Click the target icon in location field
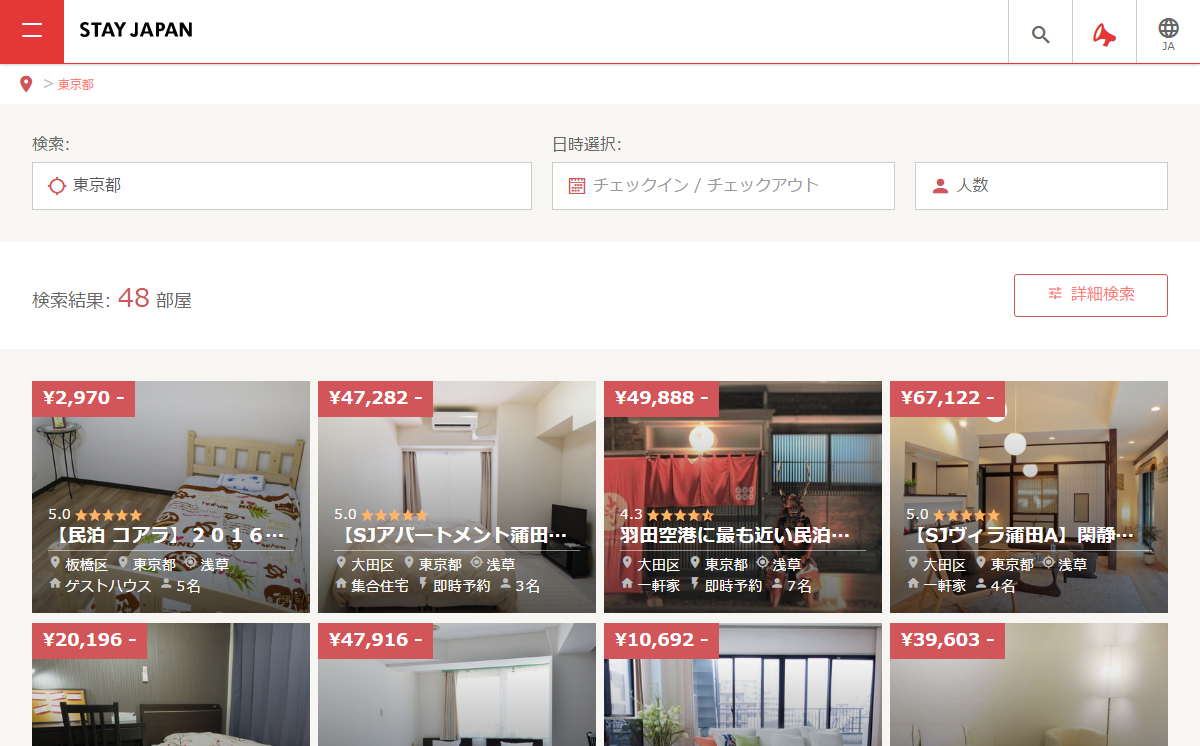 [x=57, y=186]
